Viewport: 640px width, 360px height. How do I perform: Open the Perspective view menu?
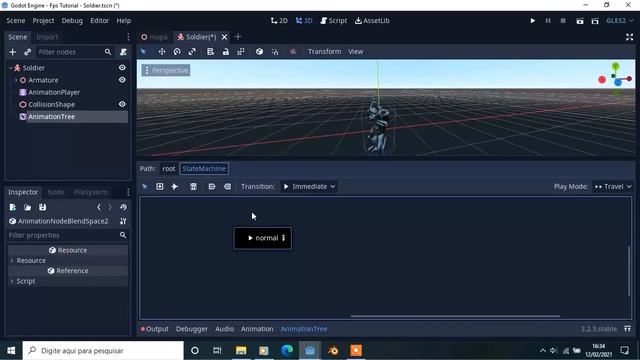[166, 70]
